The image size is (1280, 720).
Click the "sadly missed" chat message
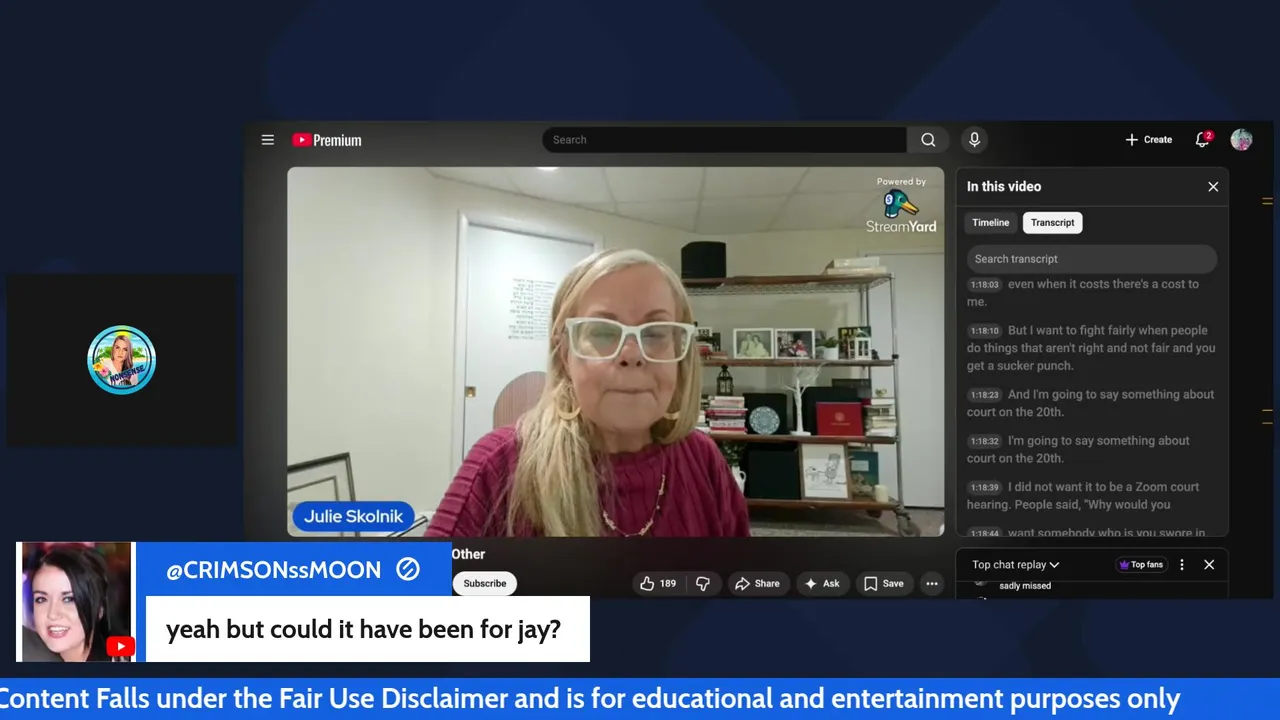1025,586
